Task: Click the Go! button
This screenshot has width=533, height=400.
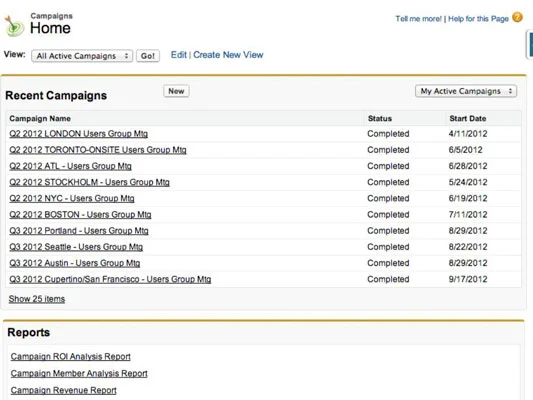Action: (148, 56)
